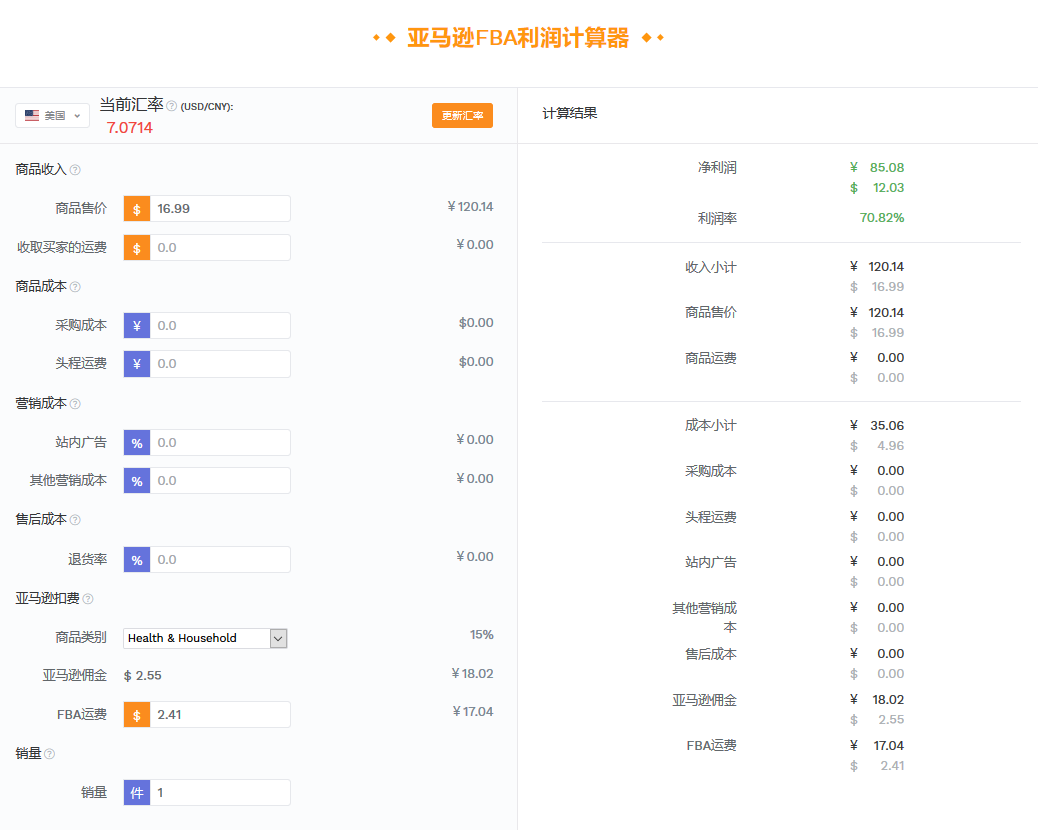Click help icon beside 商品成本
Viewport: 1038px width, 830px height.
click(x=75, y=287)
